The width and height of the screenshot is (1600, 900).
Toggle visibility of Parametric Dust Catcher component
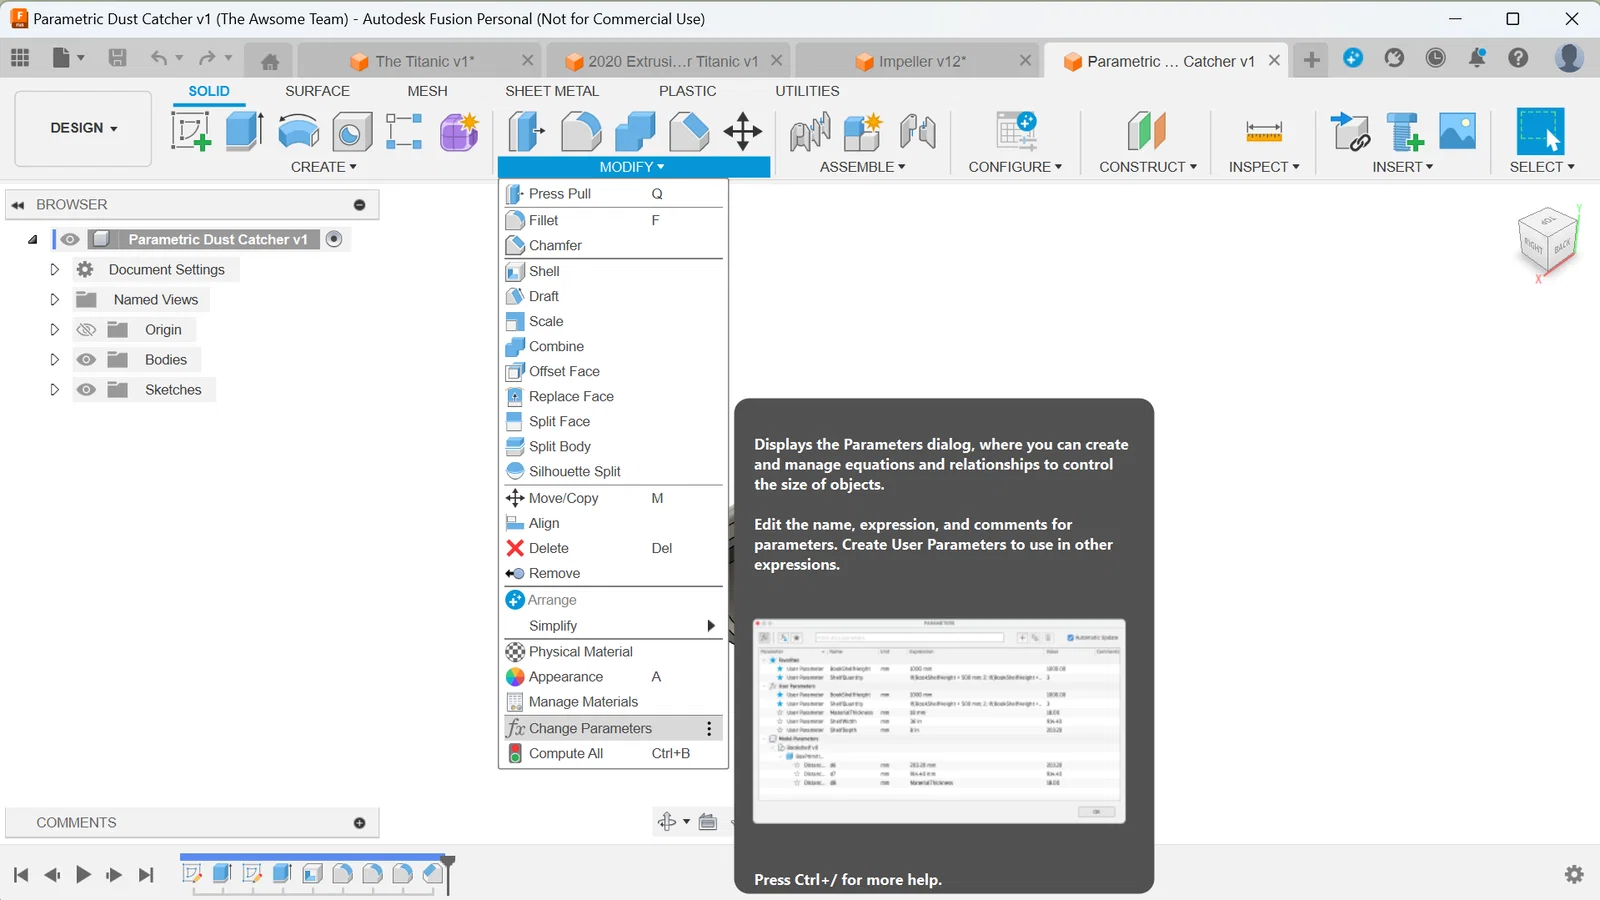[x=69, y=239]
